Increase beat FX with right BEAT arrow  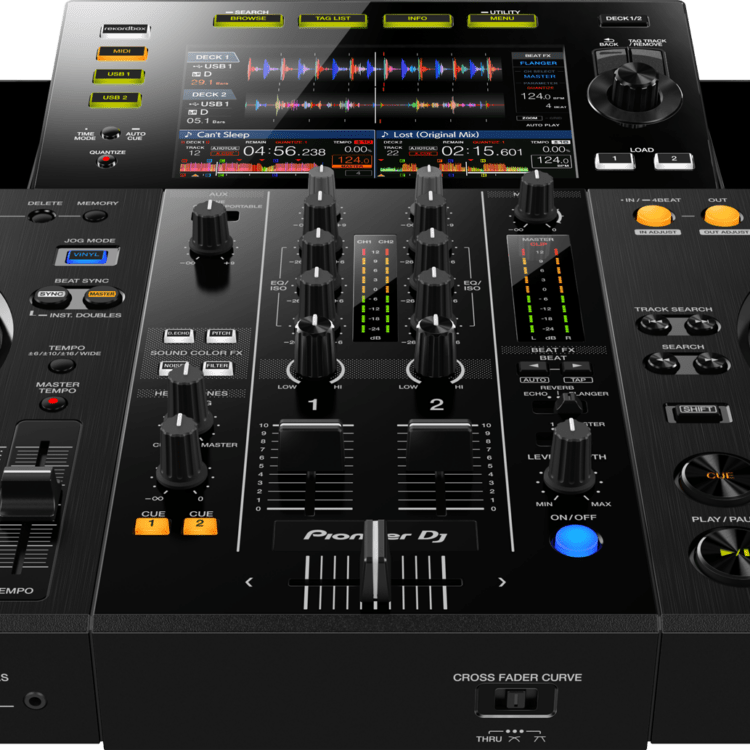click(575, 367)
